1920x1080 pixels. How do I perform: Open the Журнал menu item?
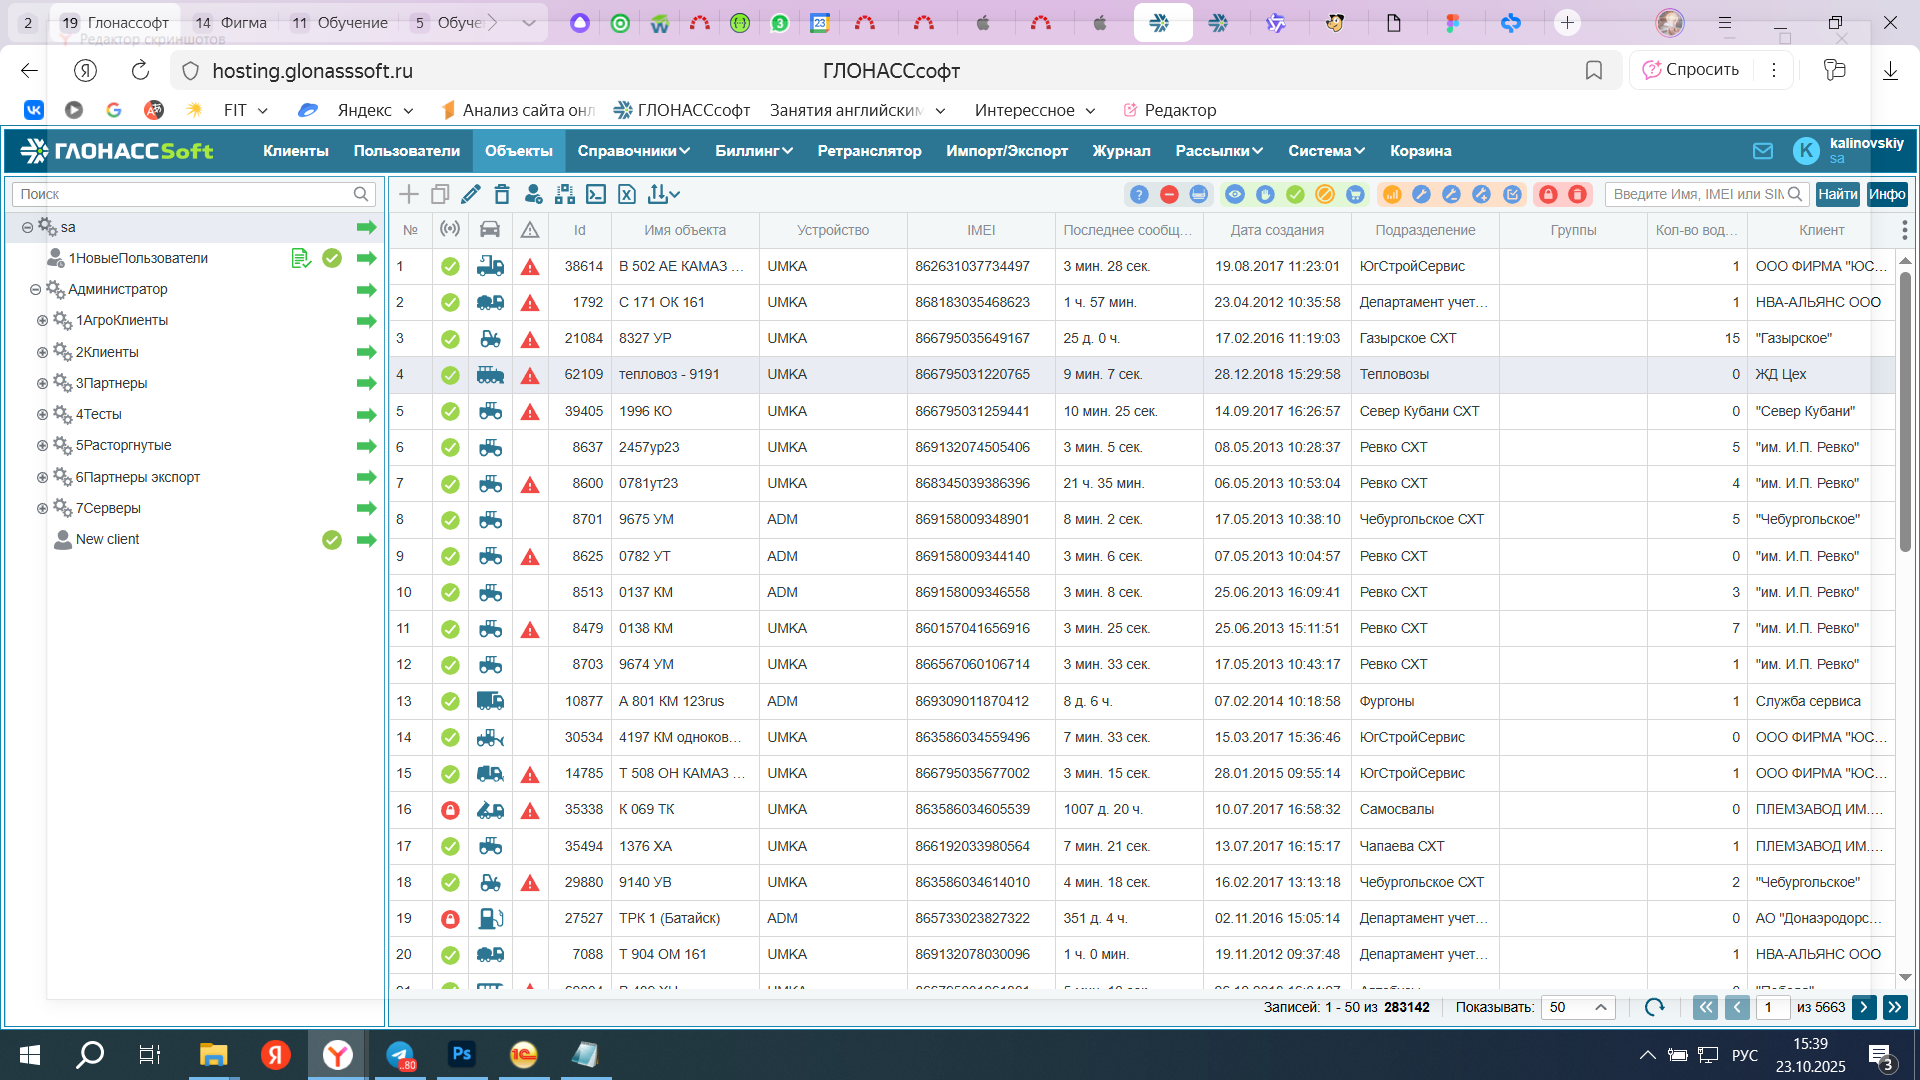[x=1121, y=151]
